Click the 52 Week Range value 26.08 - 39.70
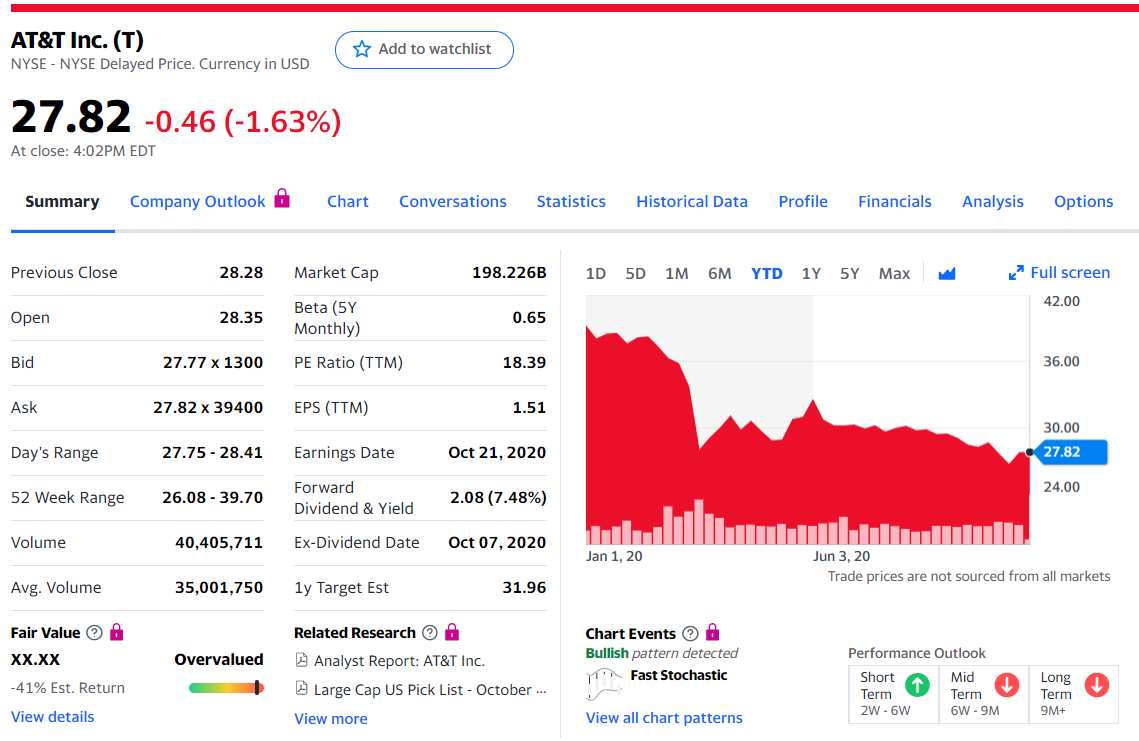 [212, 498]
